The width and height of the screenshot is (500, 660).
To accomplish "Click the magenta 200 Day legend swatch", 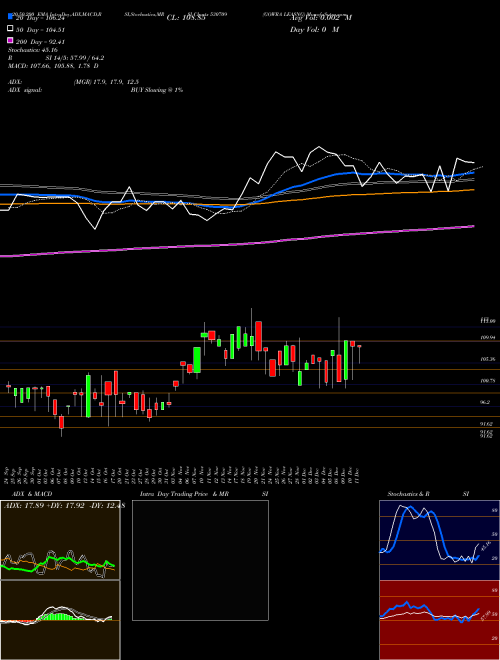I will tap(10, 41).
